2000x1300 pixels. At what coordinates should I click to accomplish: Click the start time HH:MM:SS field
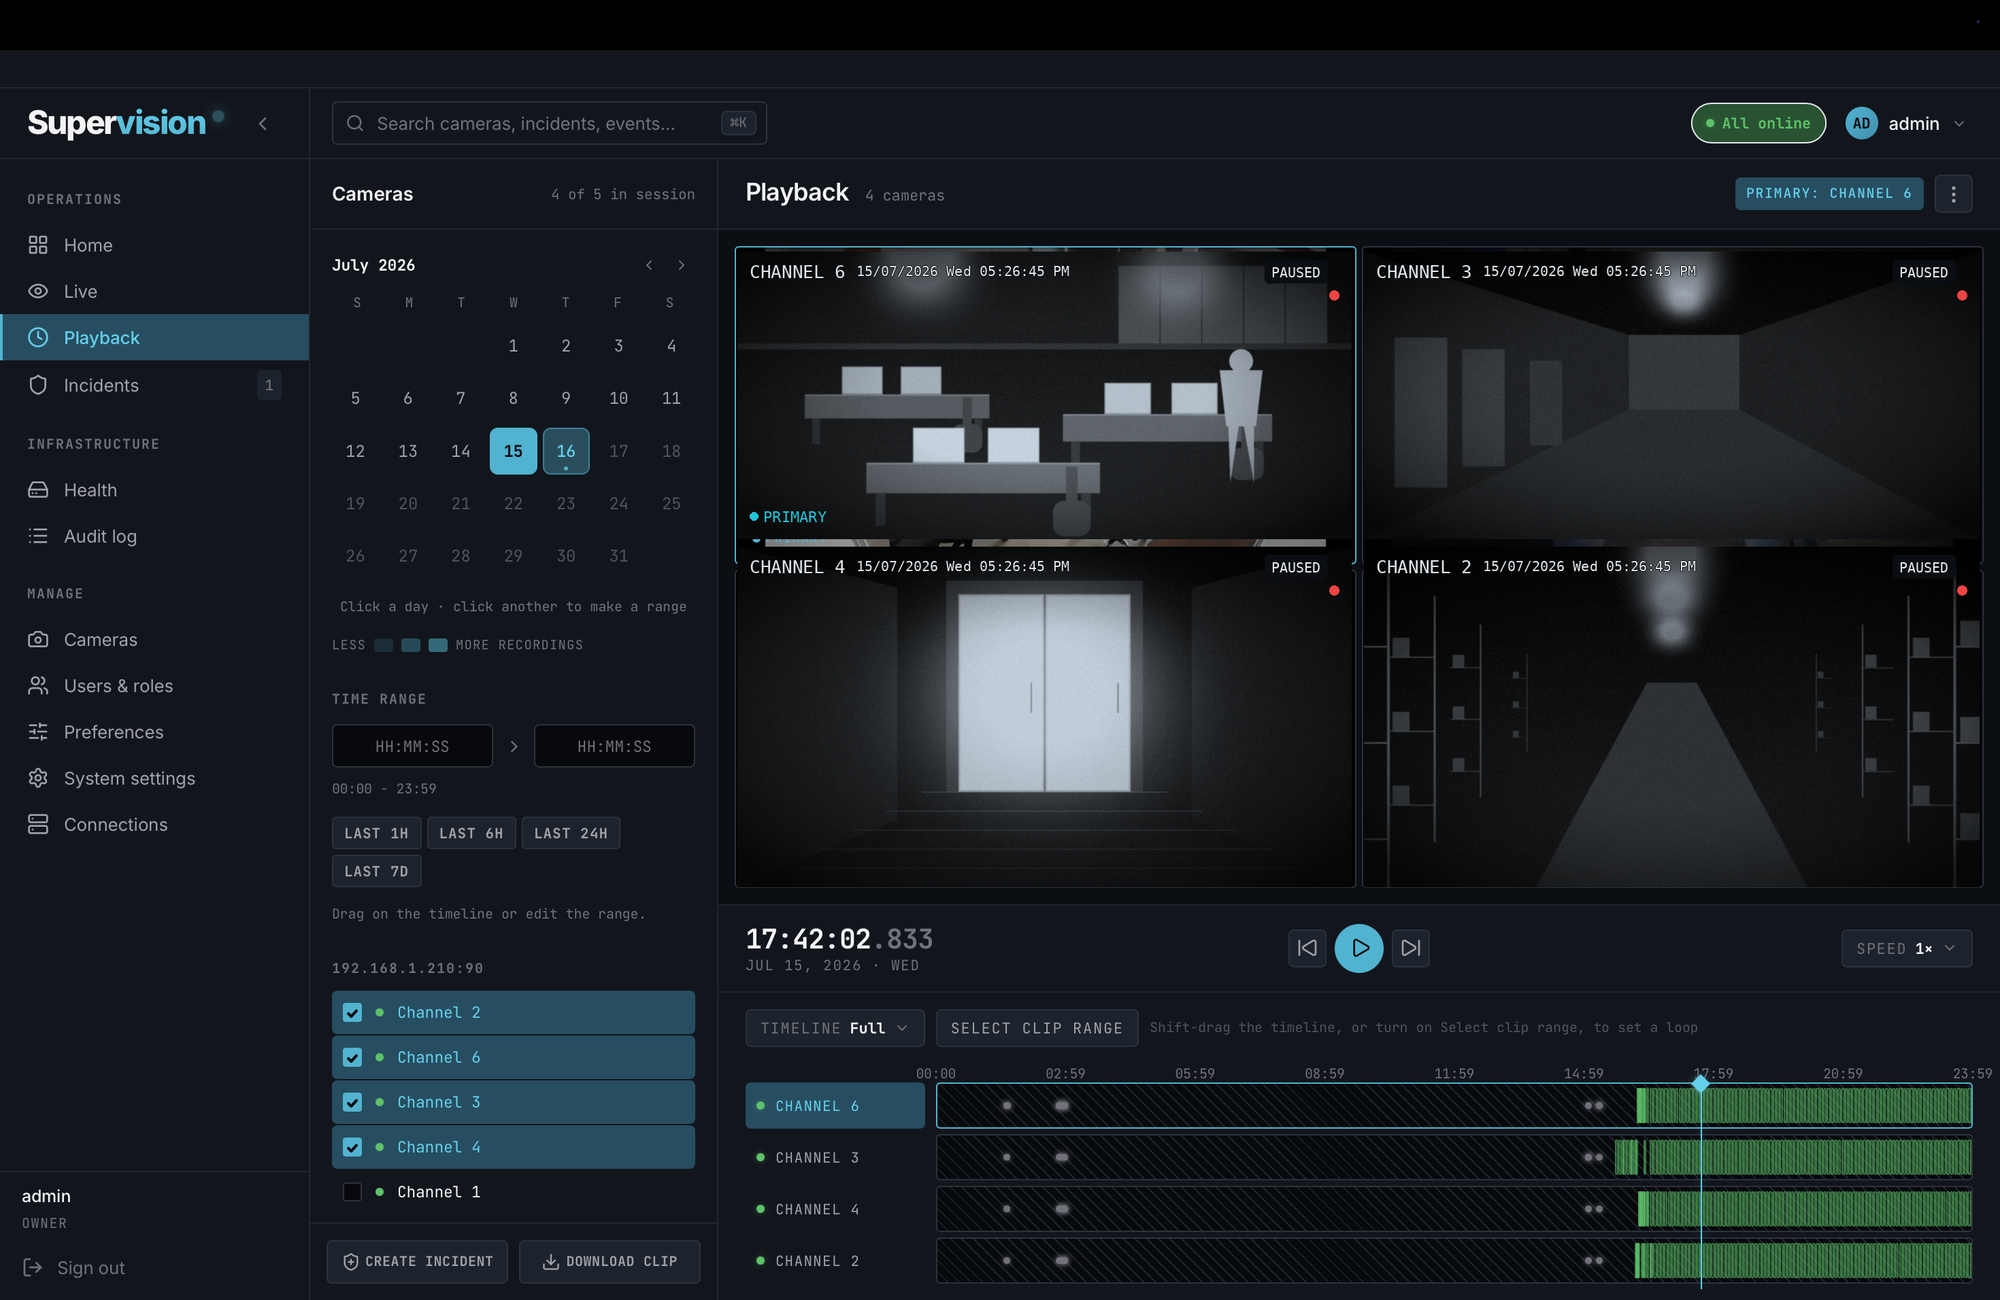412,746
